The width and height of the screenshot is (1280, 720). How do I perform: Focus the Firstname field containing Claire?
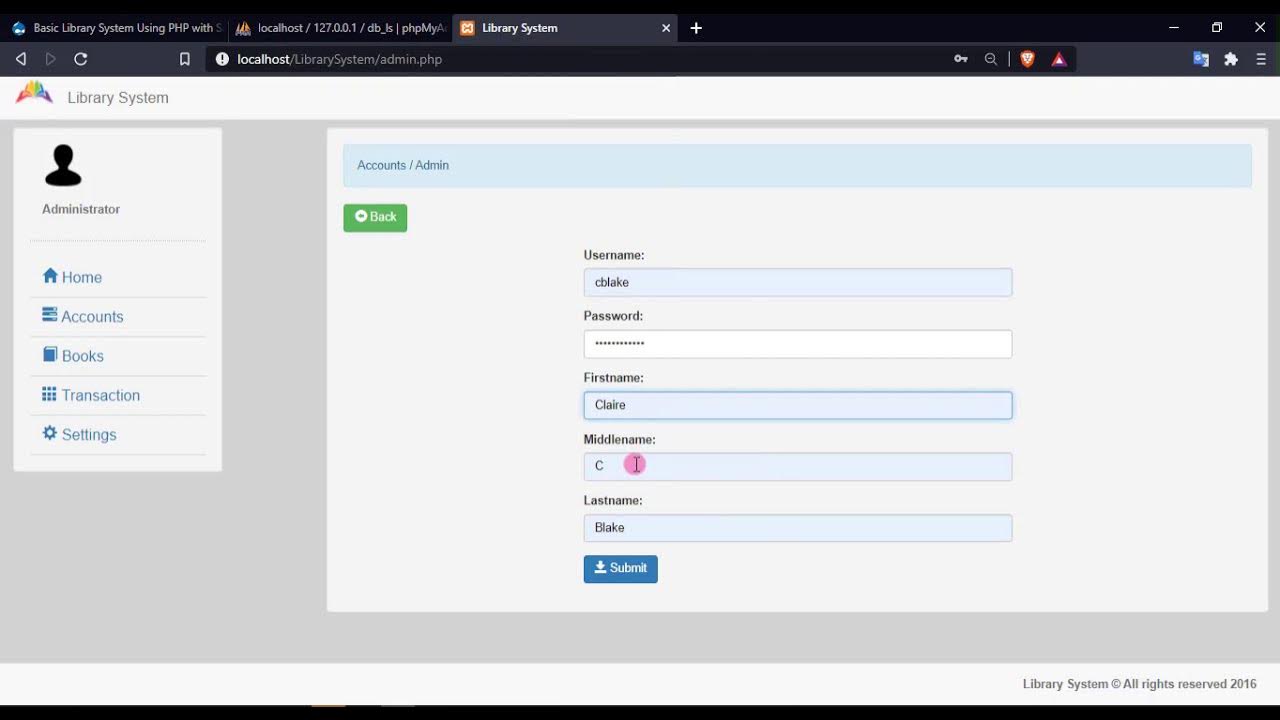(798, 405)
